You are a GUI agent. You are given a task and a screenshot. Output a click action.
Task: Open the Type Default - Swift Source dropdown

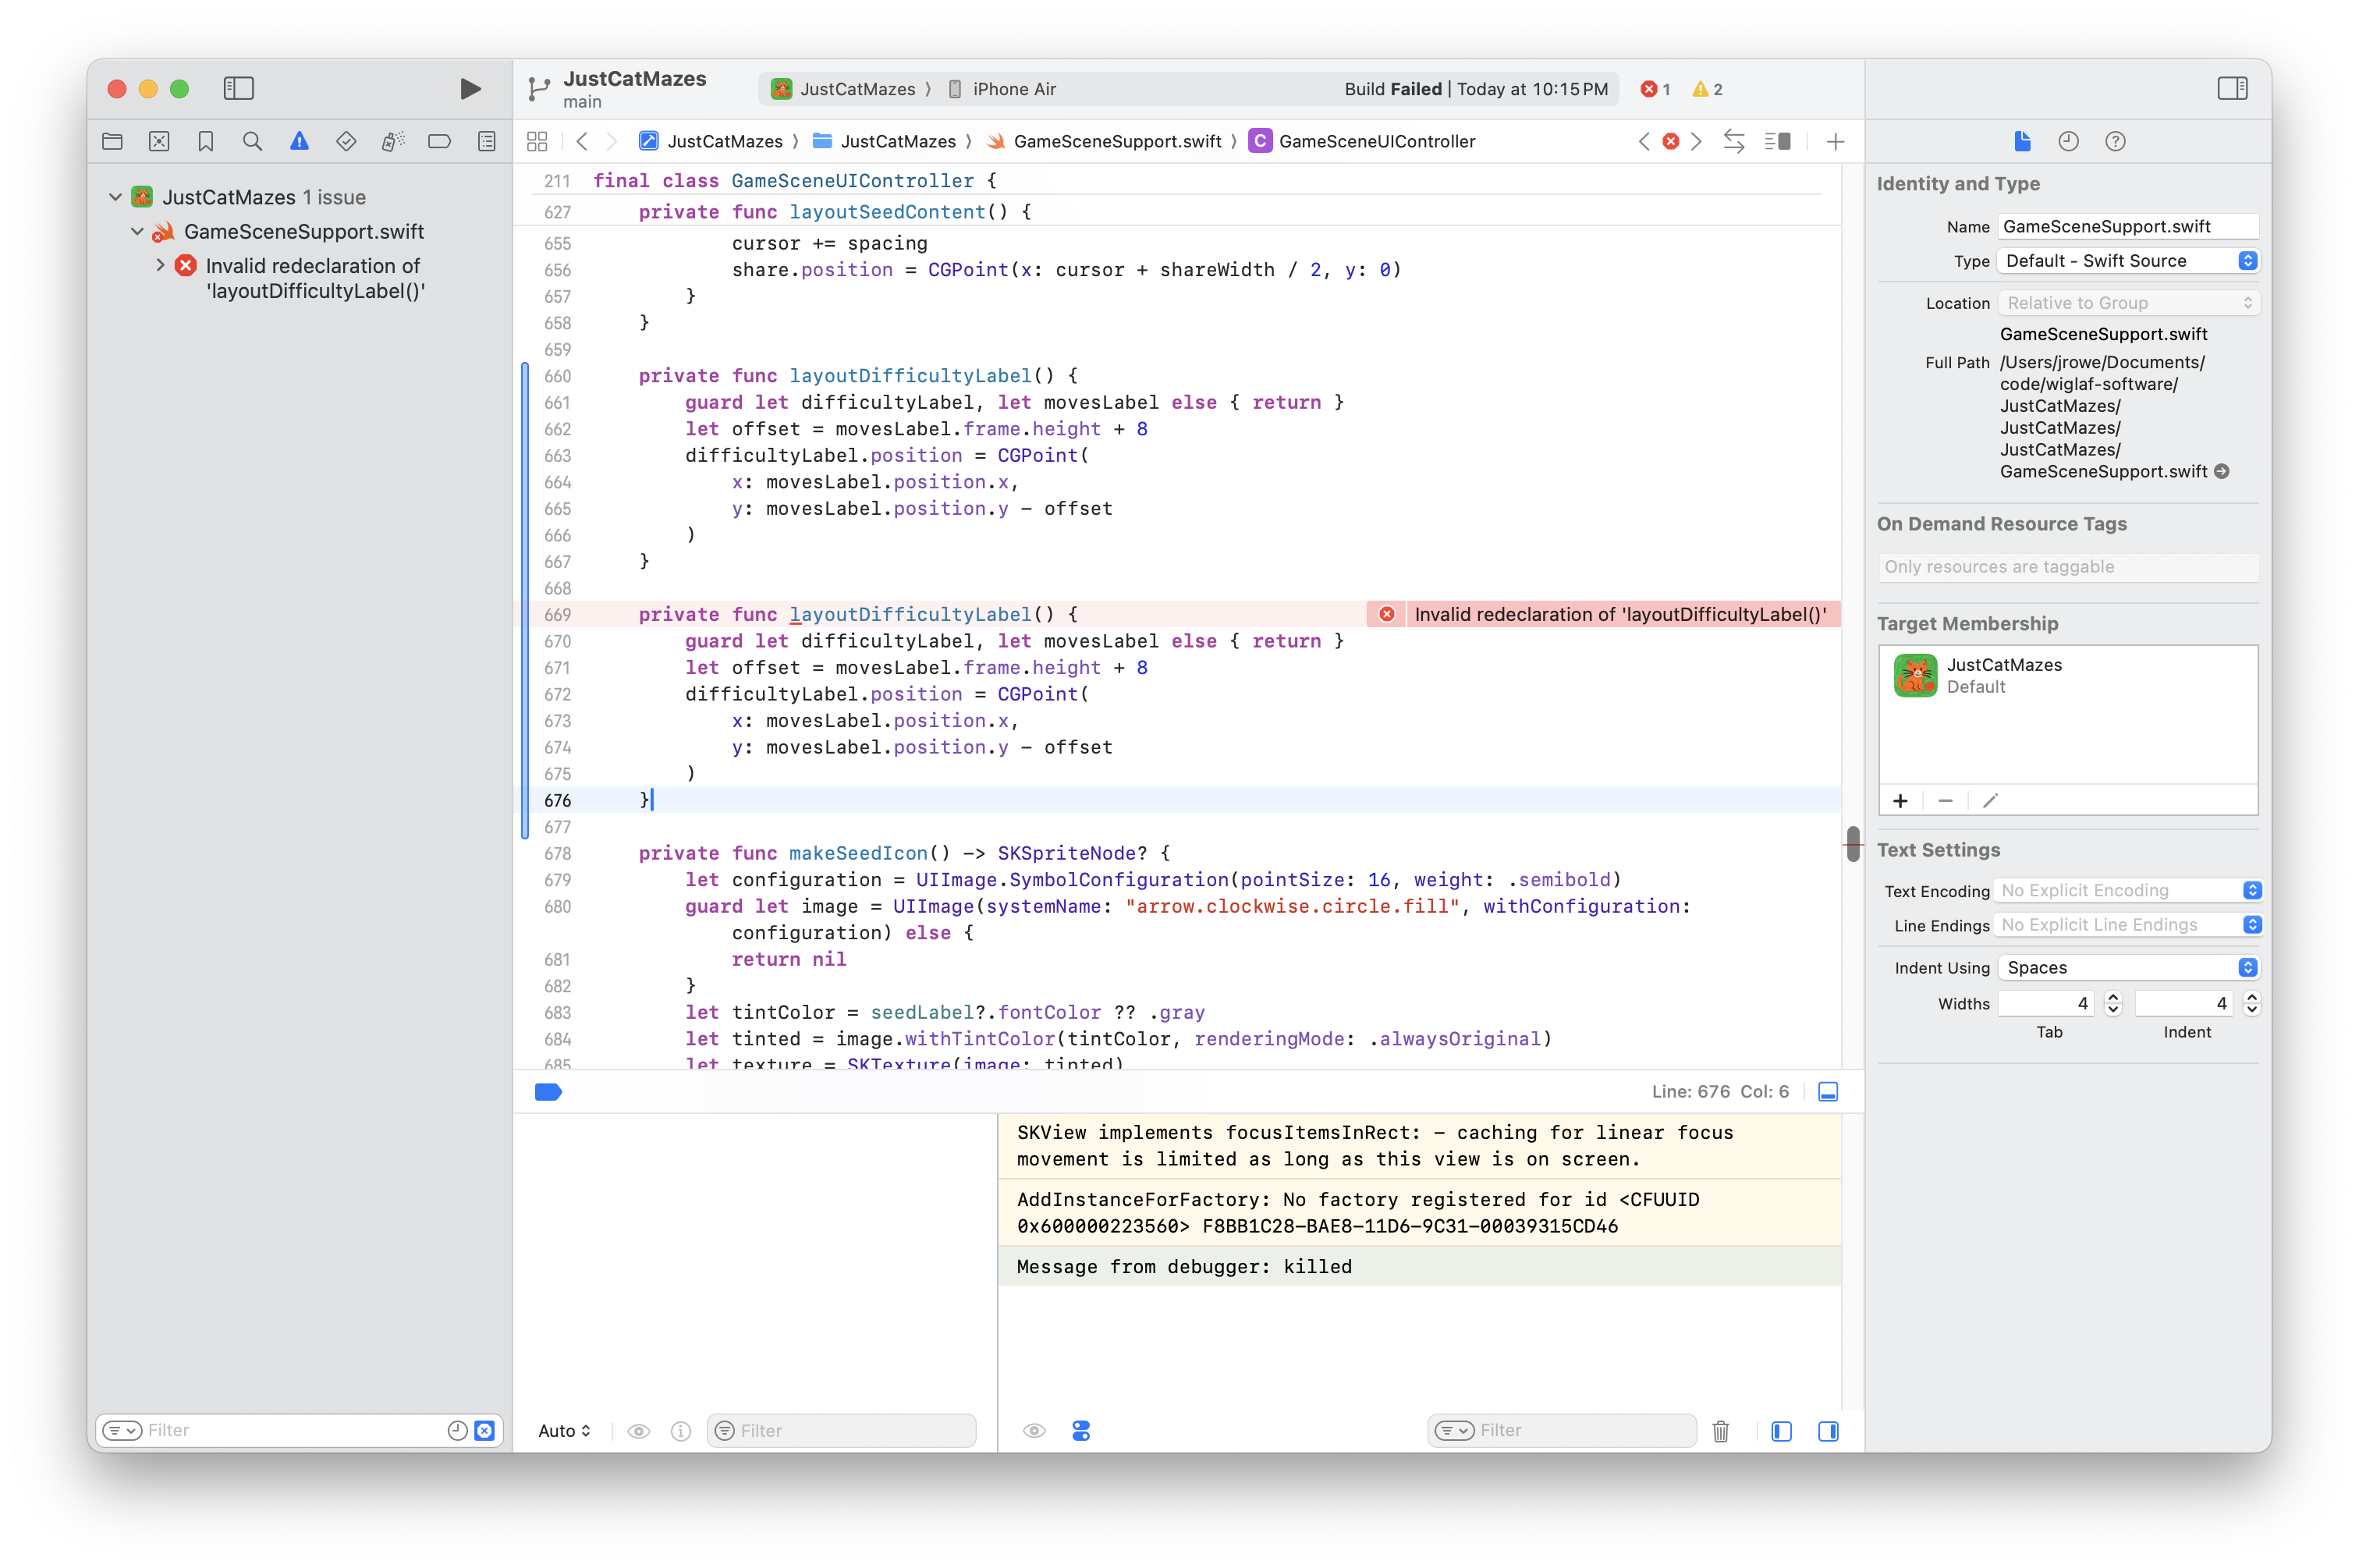[2129, 261]
